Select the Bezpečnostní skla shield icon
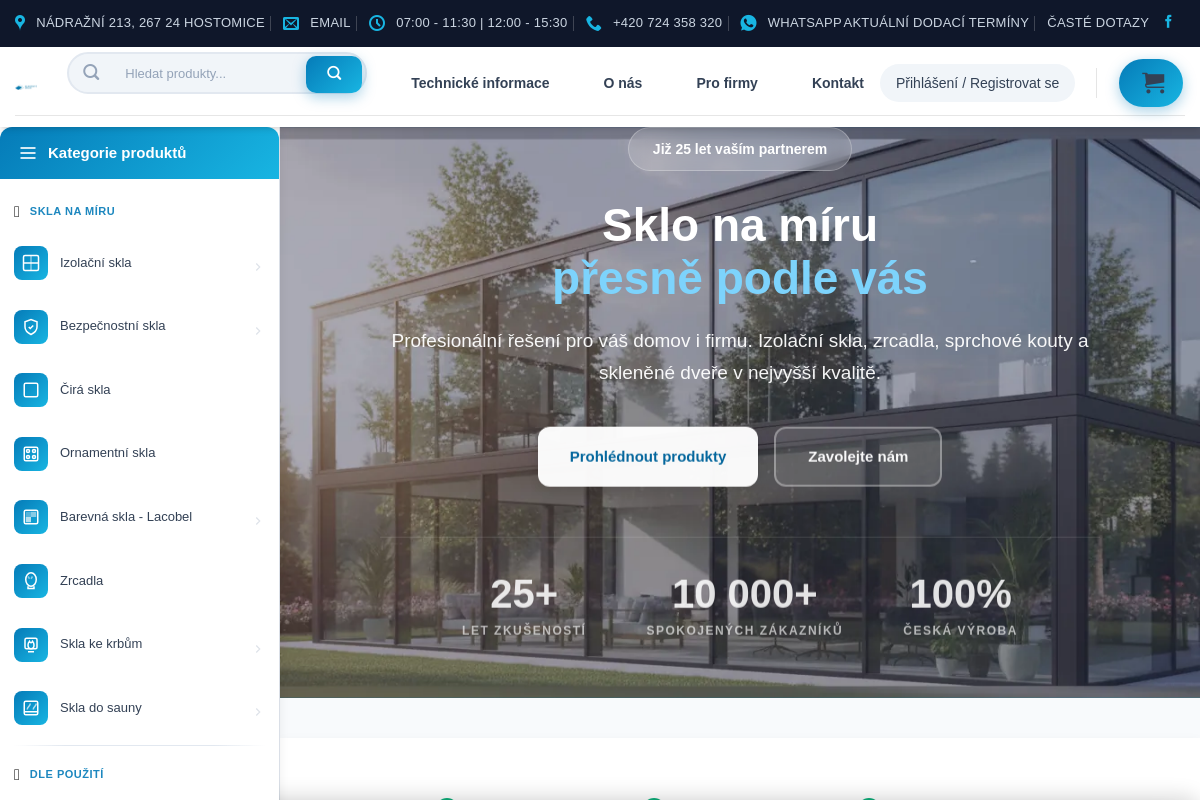 coord(31,326)
